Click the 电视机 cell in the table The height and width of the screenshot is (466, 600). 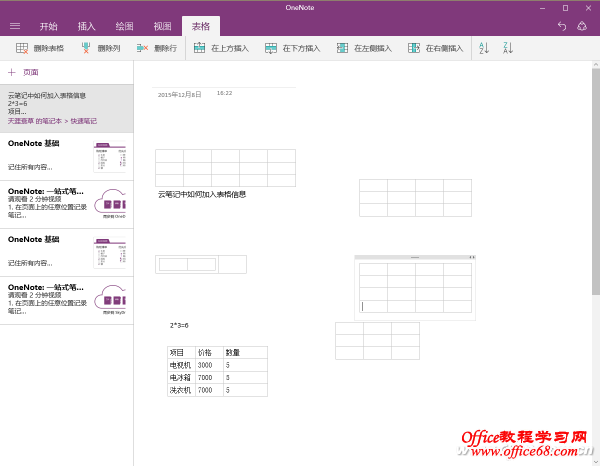coord(180,365)
